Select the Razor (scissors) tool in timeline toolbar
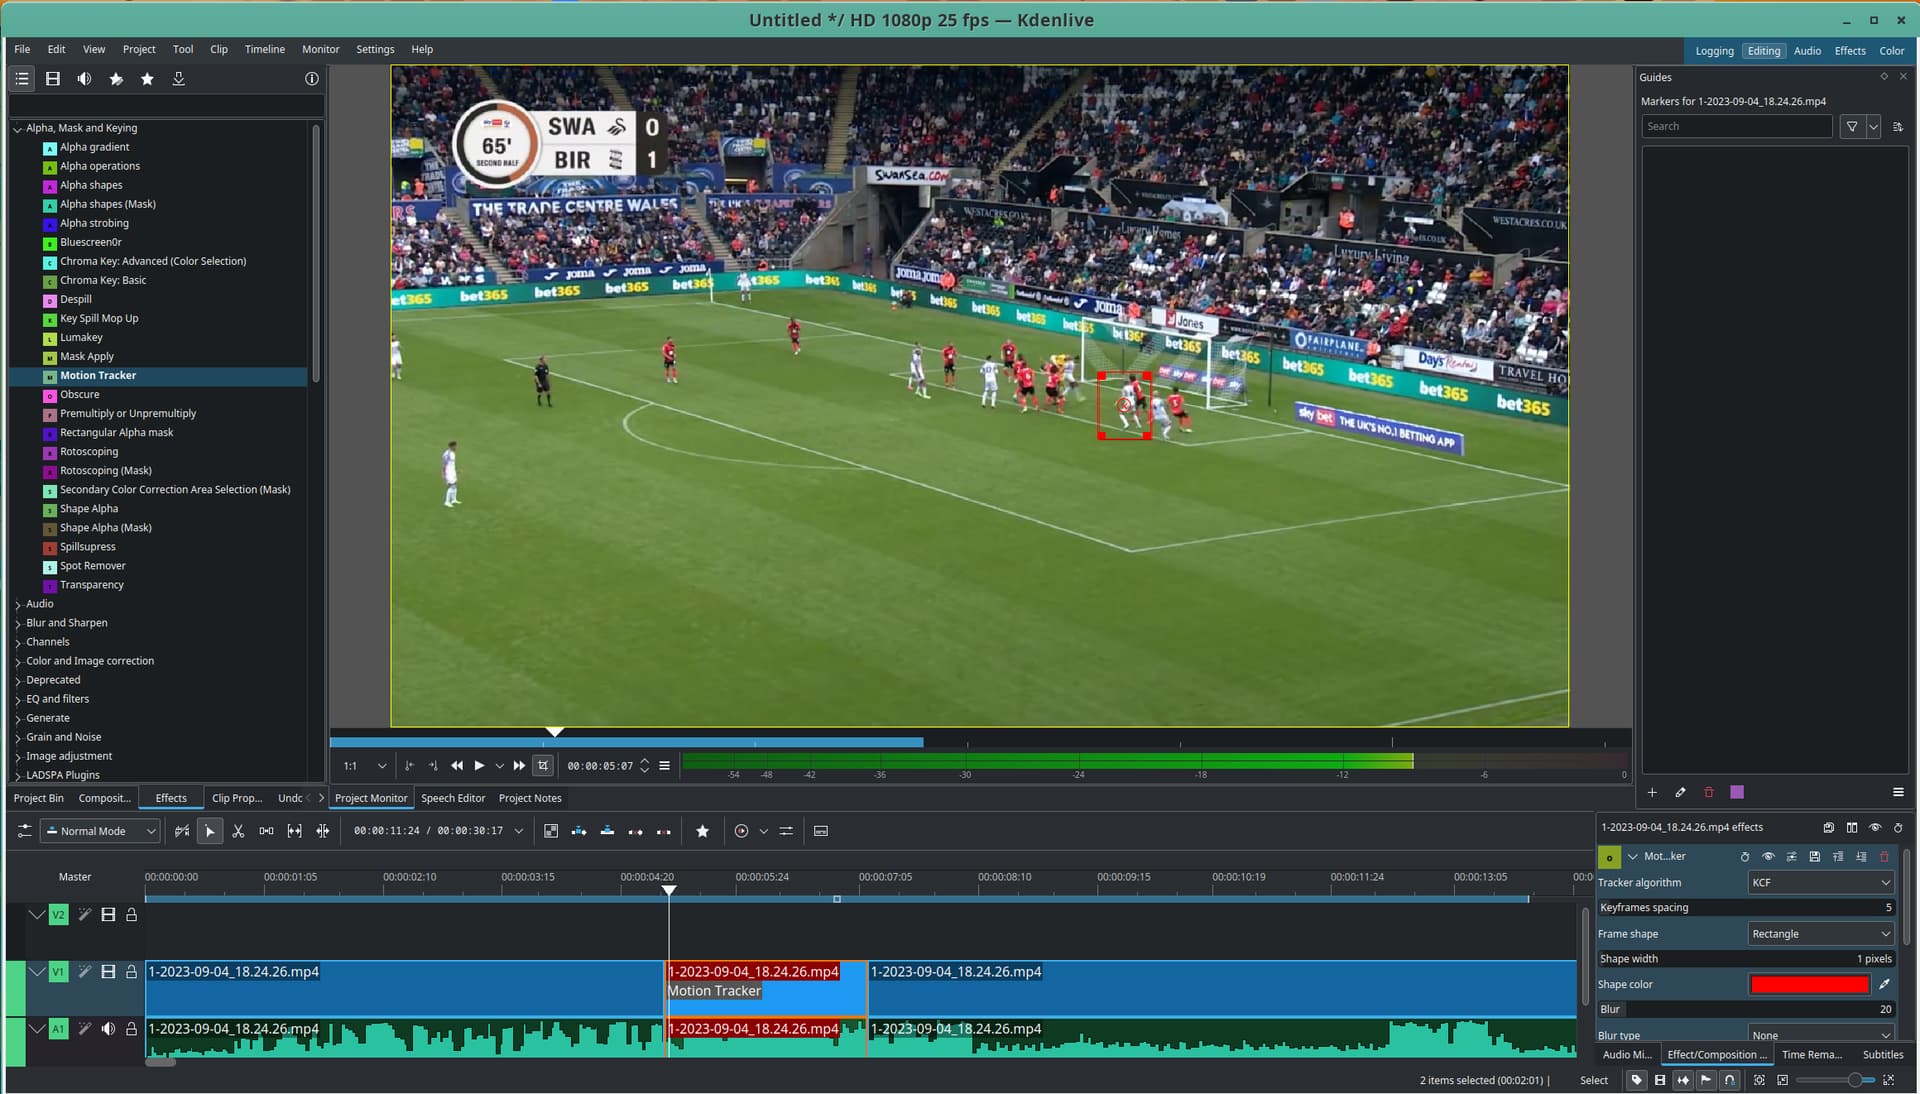 [238, 831]
